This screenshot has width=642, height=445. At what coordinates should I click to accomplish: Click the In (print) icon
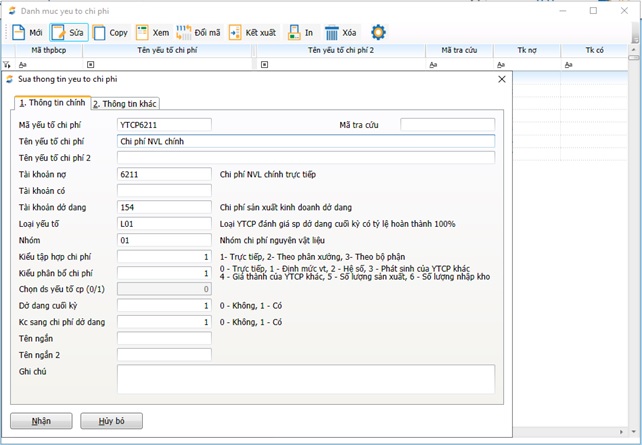[294, 32]
